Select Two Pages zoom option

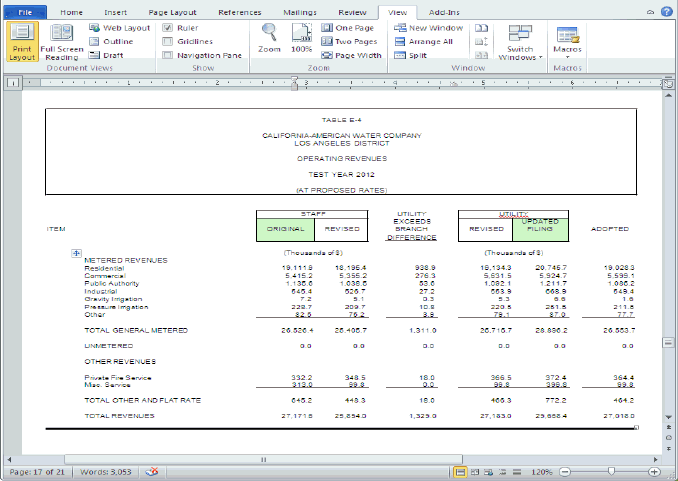350,42
